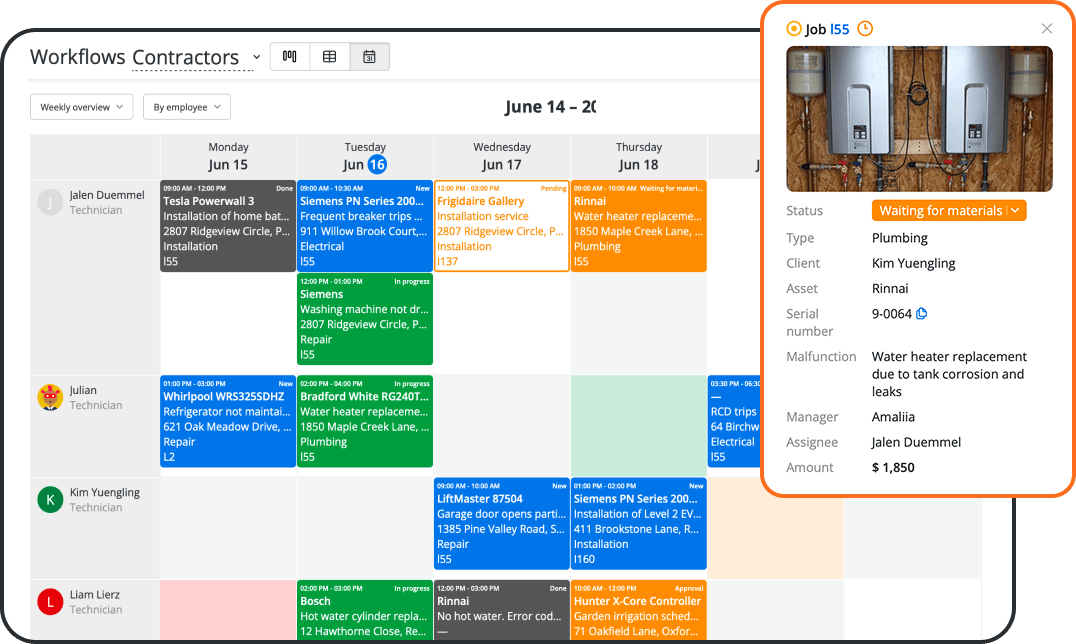This screenshot has height=644, width=1076.
Task: Click the manager name Amaliia
Action: click(893, 417)
